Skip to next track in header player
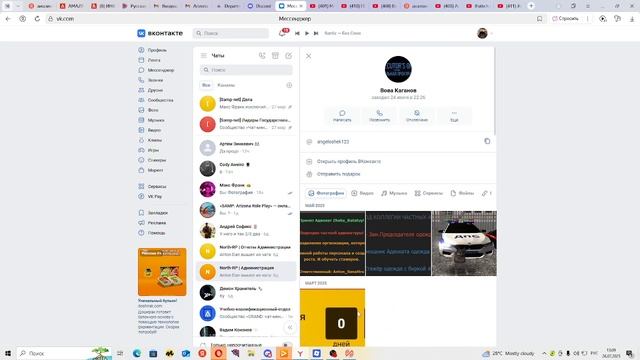Viewport: 640px width, 360px height. point(316,33)
